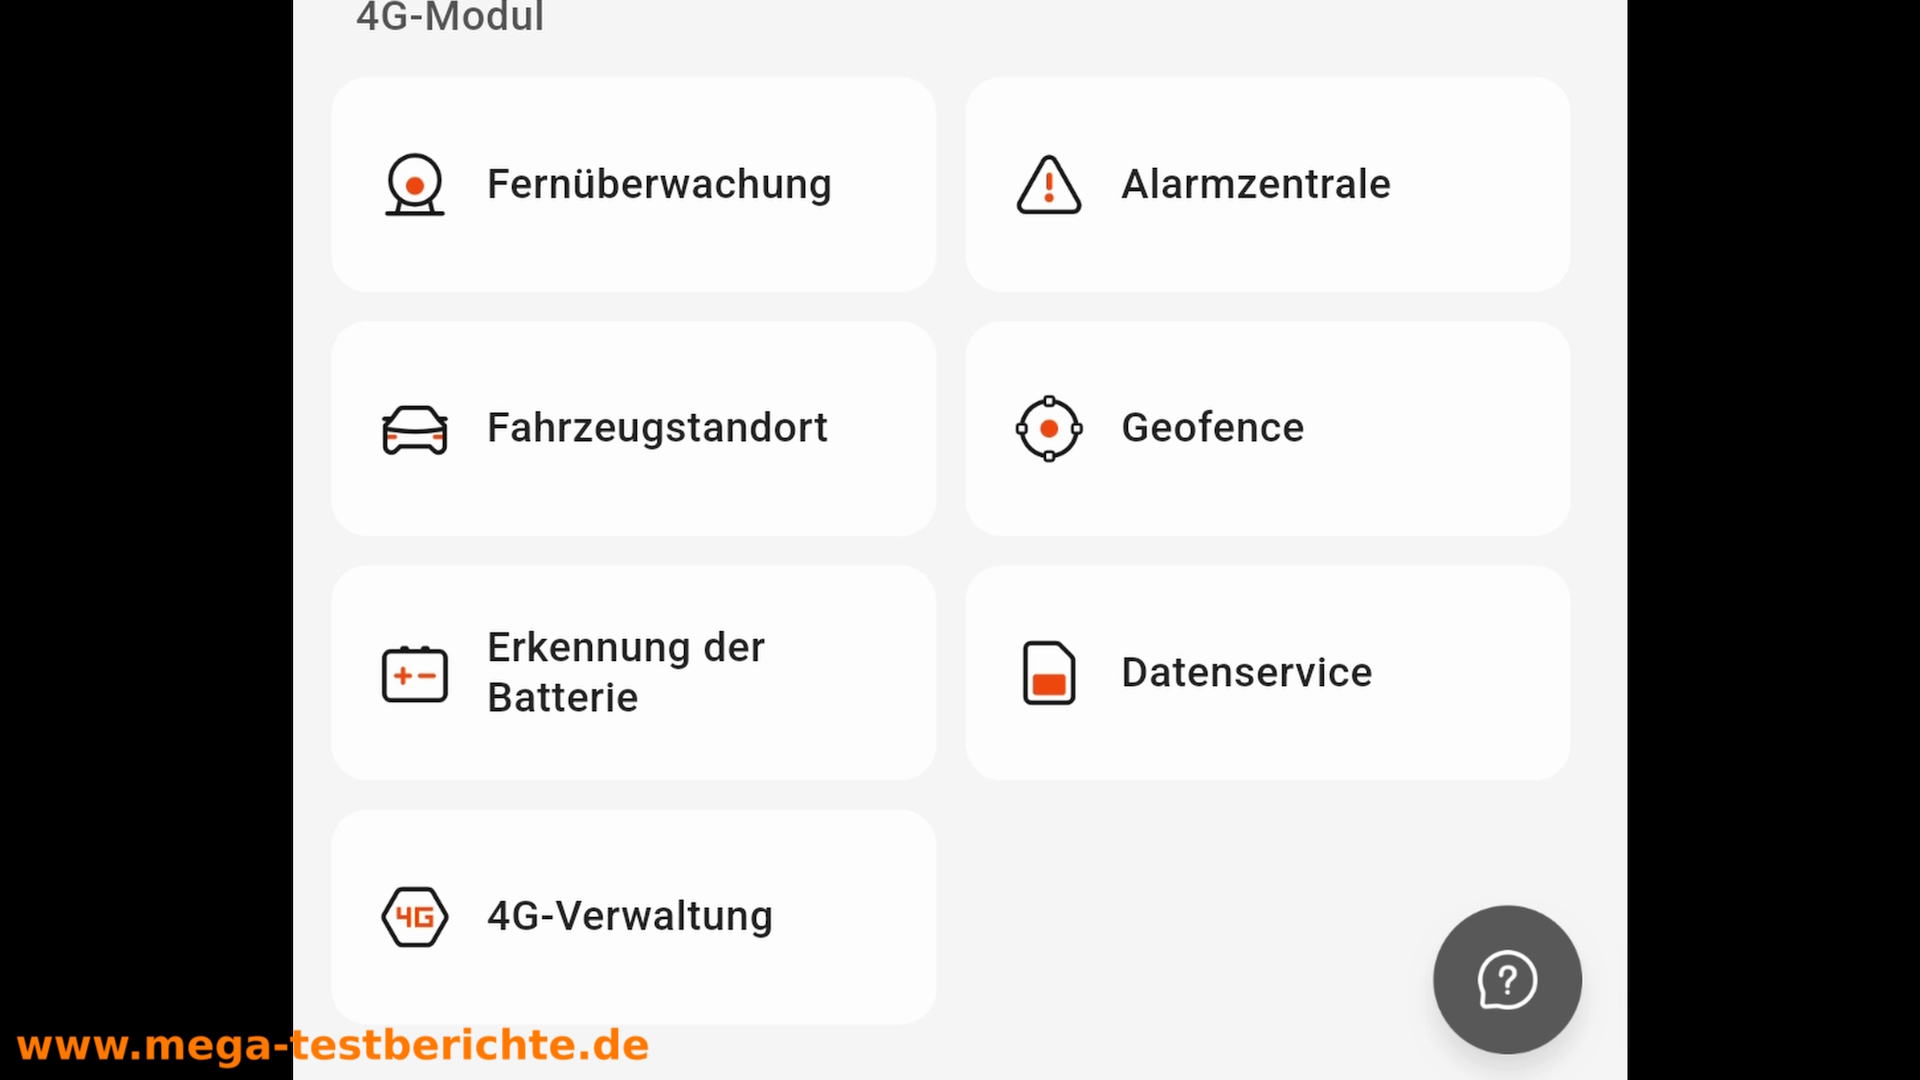Tap the Fernüberwachung camera icon
Screen dimensions: 1920x1080
pos(414,185)
